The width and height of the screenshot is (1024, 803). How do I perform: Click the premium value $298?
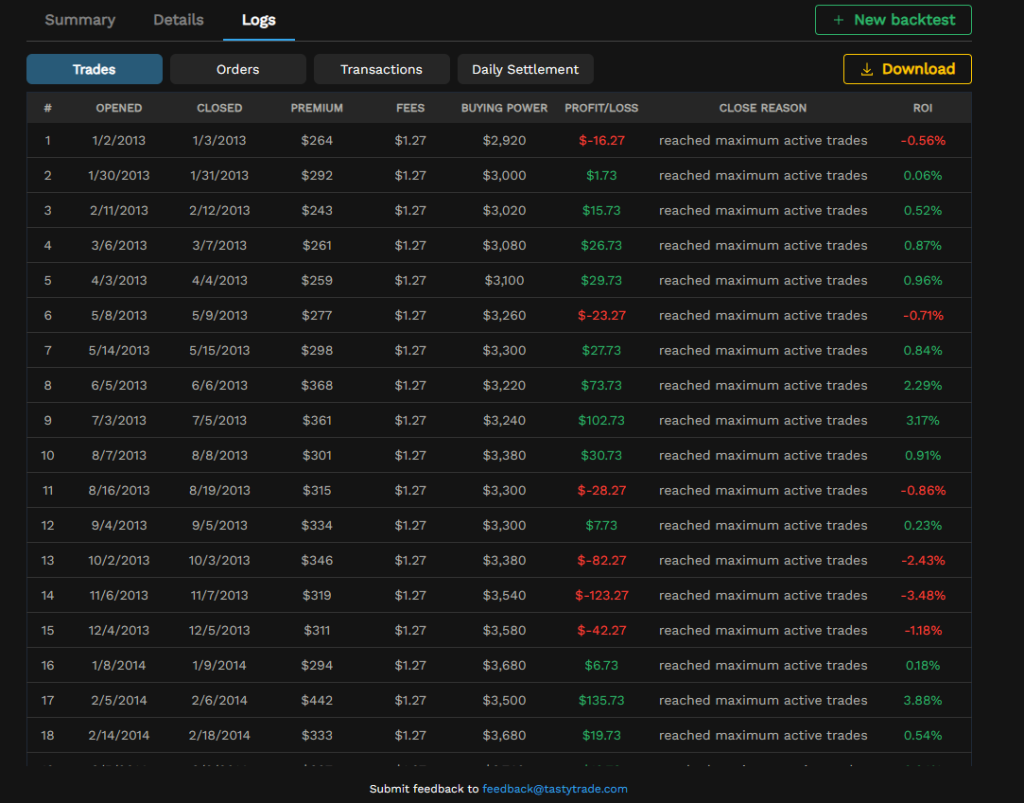(x=317, y=351)
